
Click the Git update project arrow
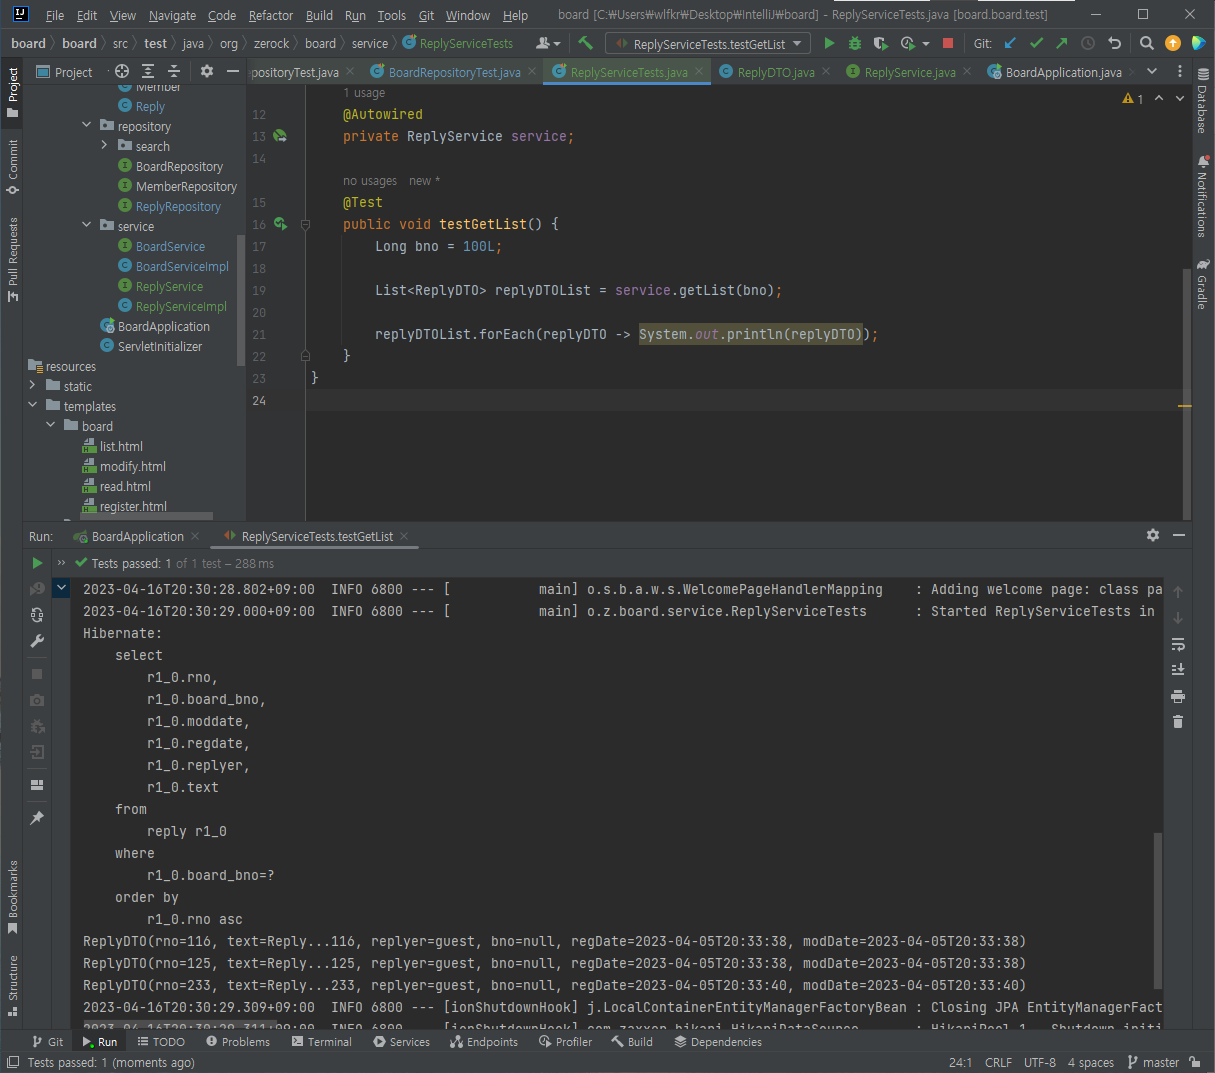tap(1010, 43)
